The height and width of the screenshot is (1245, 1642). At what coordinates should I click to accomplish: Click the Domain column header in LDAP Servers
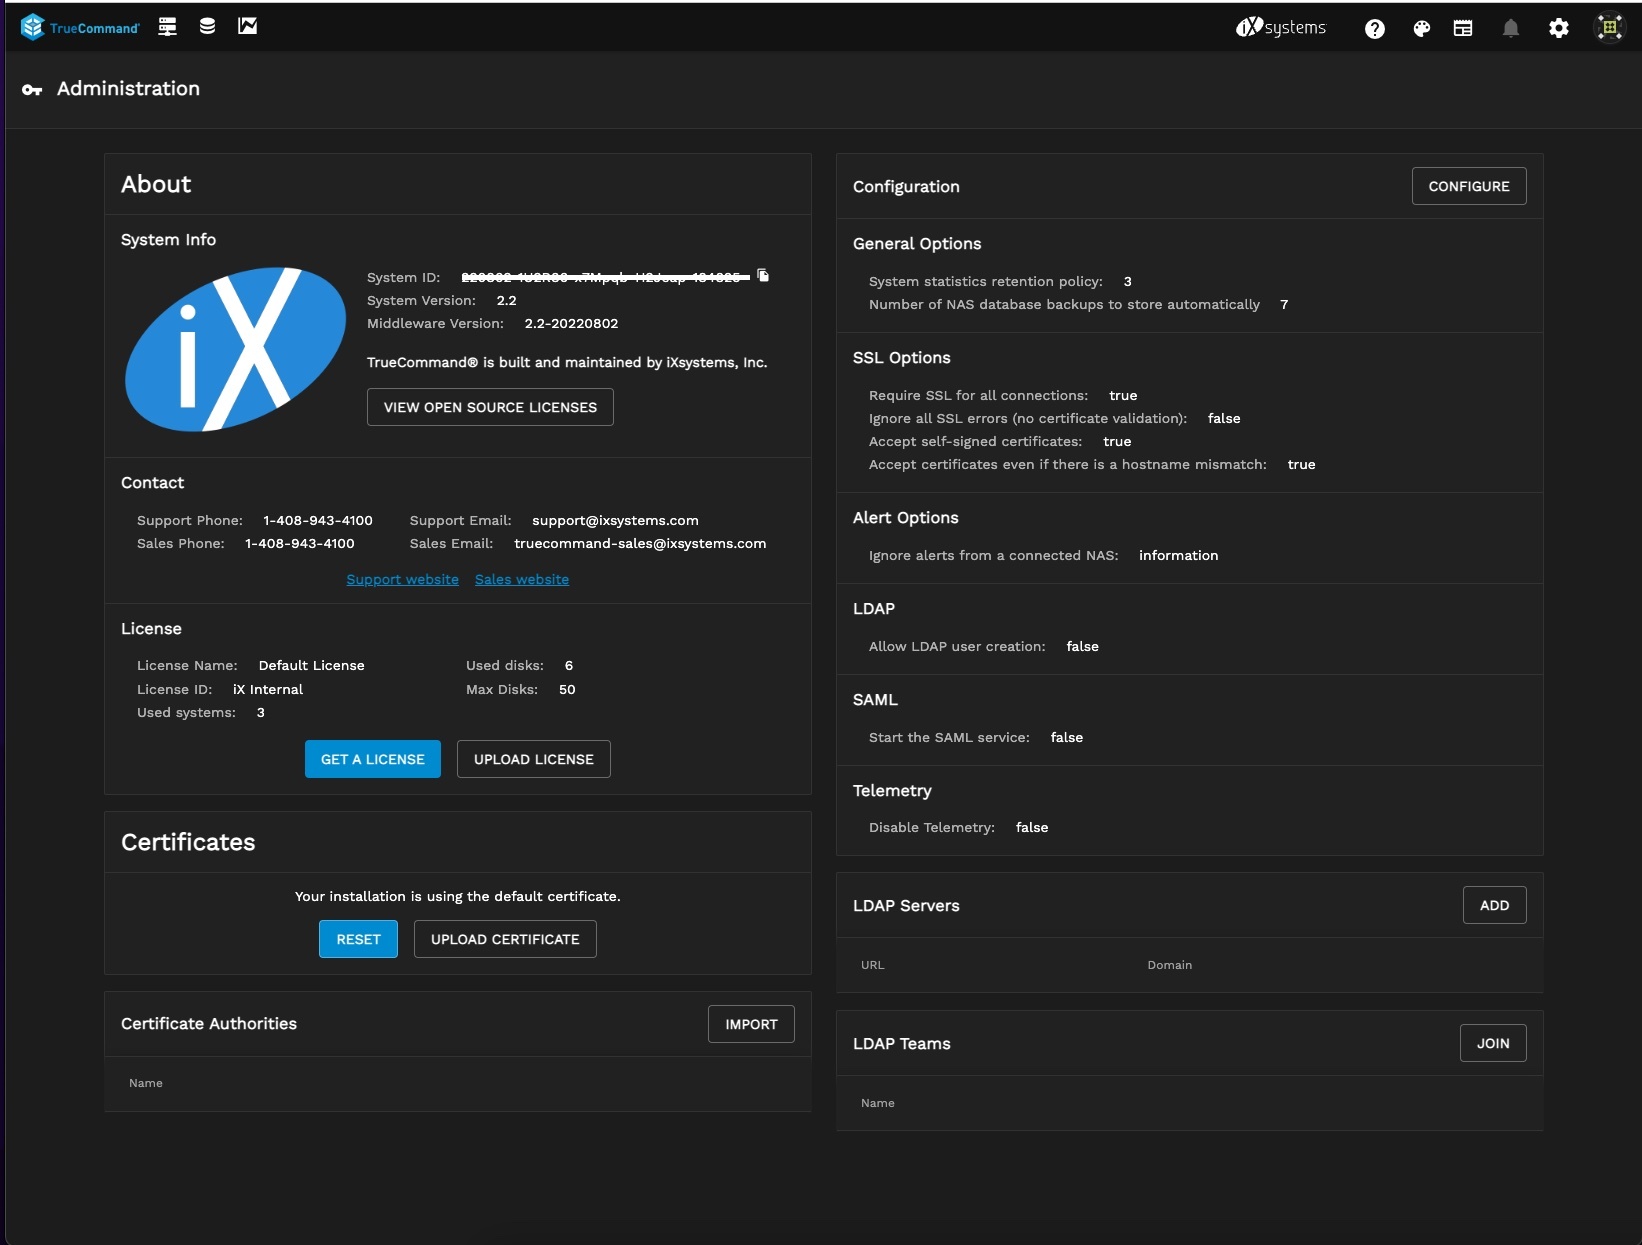1169,965
